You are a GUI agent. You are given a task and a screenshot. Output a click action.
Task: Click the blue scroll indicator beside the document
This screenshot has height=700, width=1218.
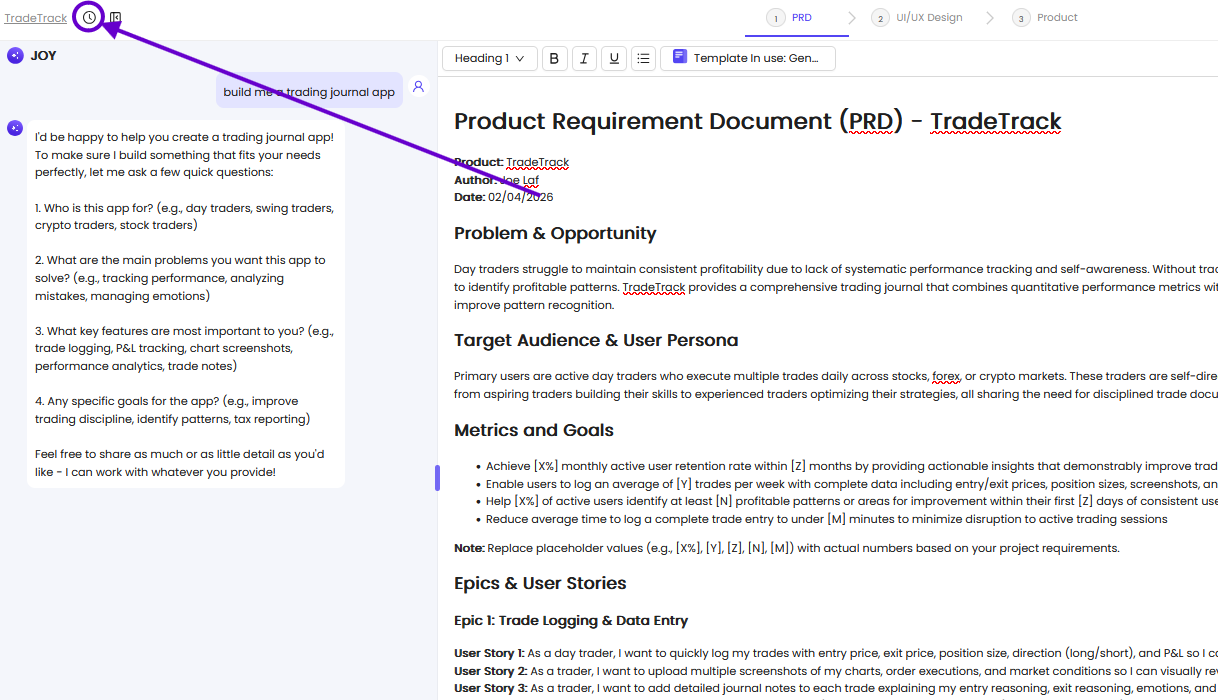coord(437,477)
